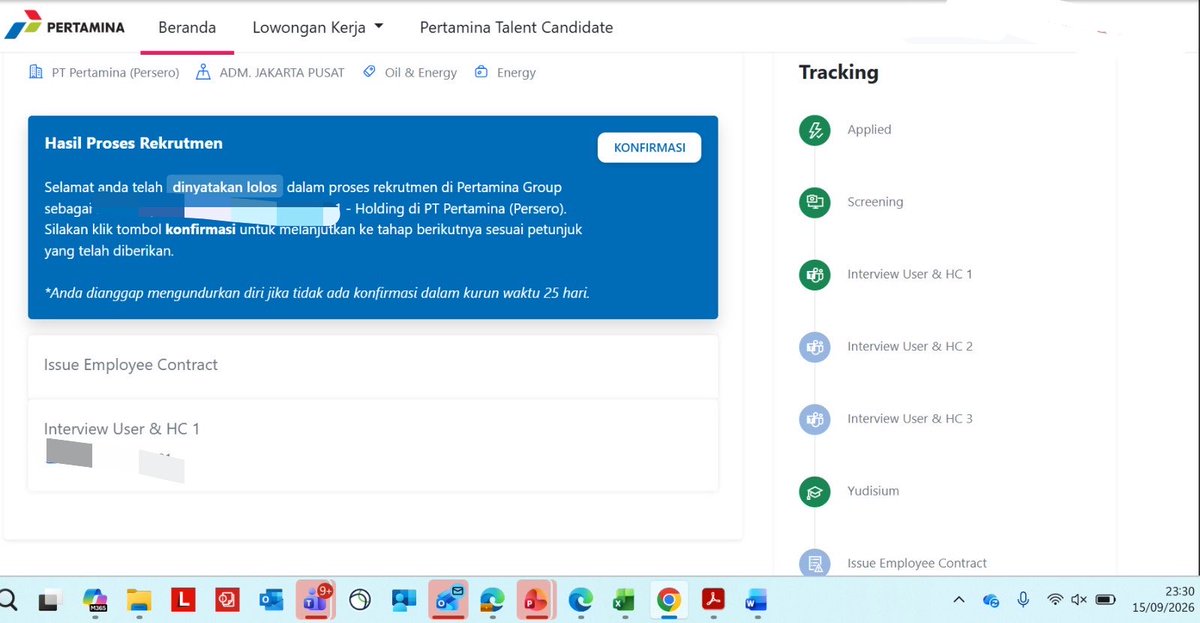The height and width of the screenshot is (623, 1200).
Task: Open the Issue Employee Contract card
Action: point(373,366)
